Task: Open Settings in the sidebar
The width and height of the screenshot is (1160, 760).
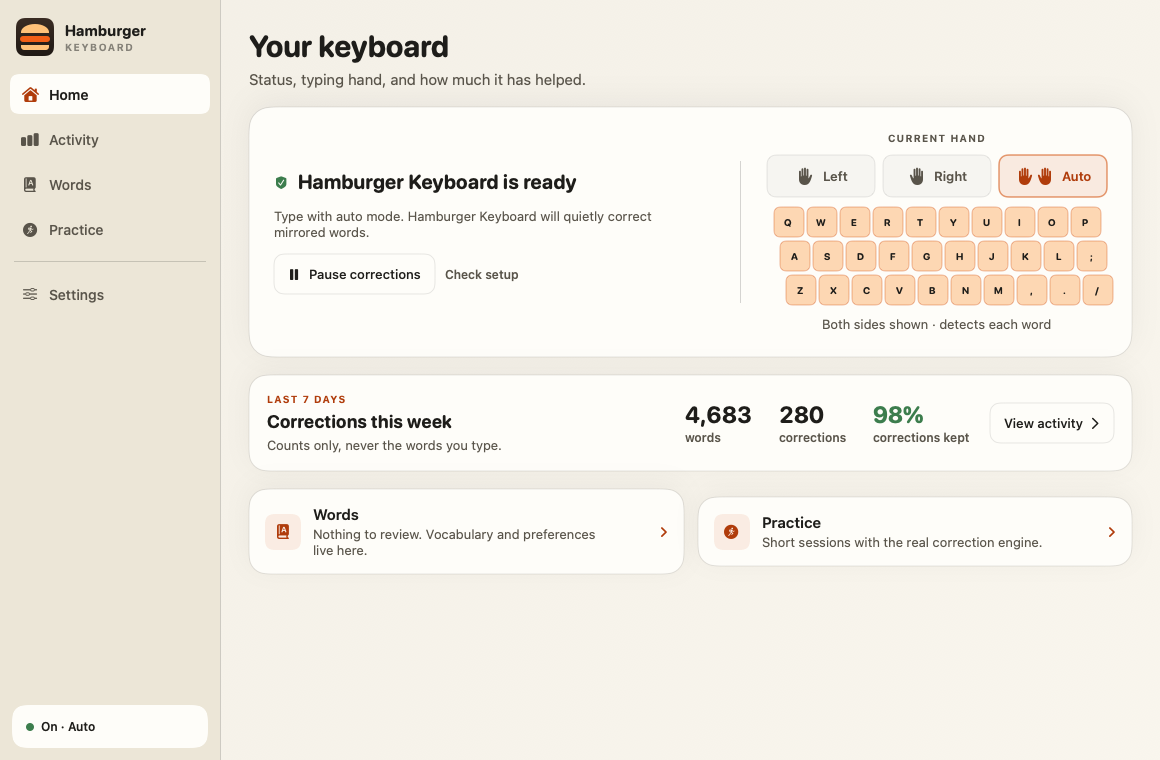Action: click(x=110, y=295)
